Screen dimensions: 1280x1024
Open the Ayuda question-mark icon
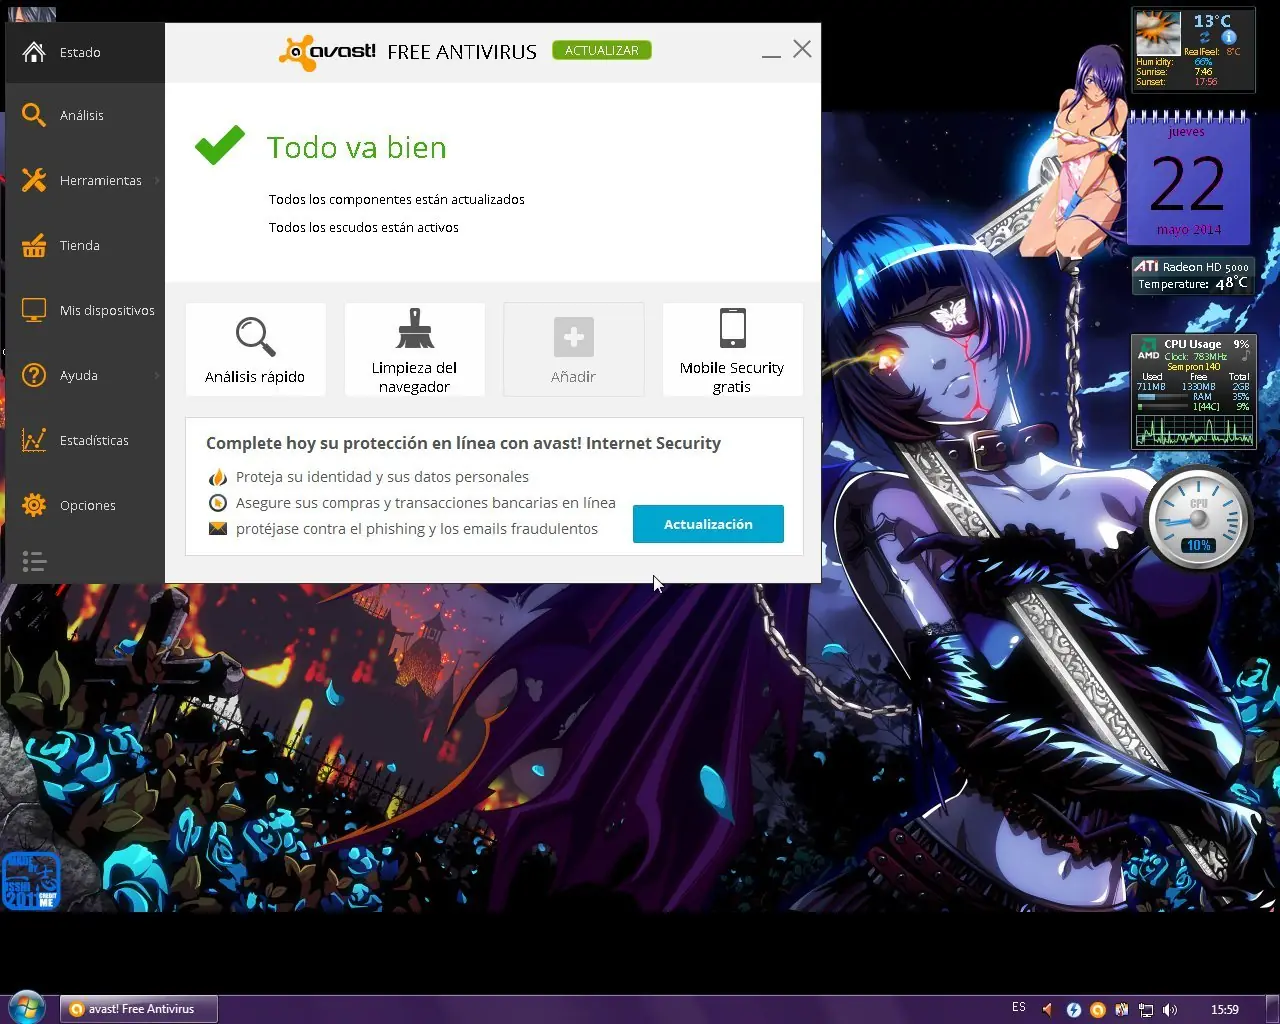click(x=34, y=375)
